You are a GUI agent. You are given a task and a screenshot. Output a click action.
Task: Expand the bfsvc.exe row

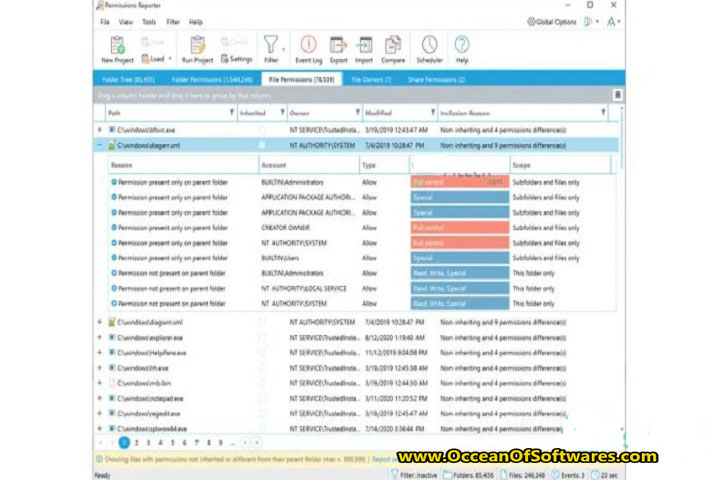point(100,130)
